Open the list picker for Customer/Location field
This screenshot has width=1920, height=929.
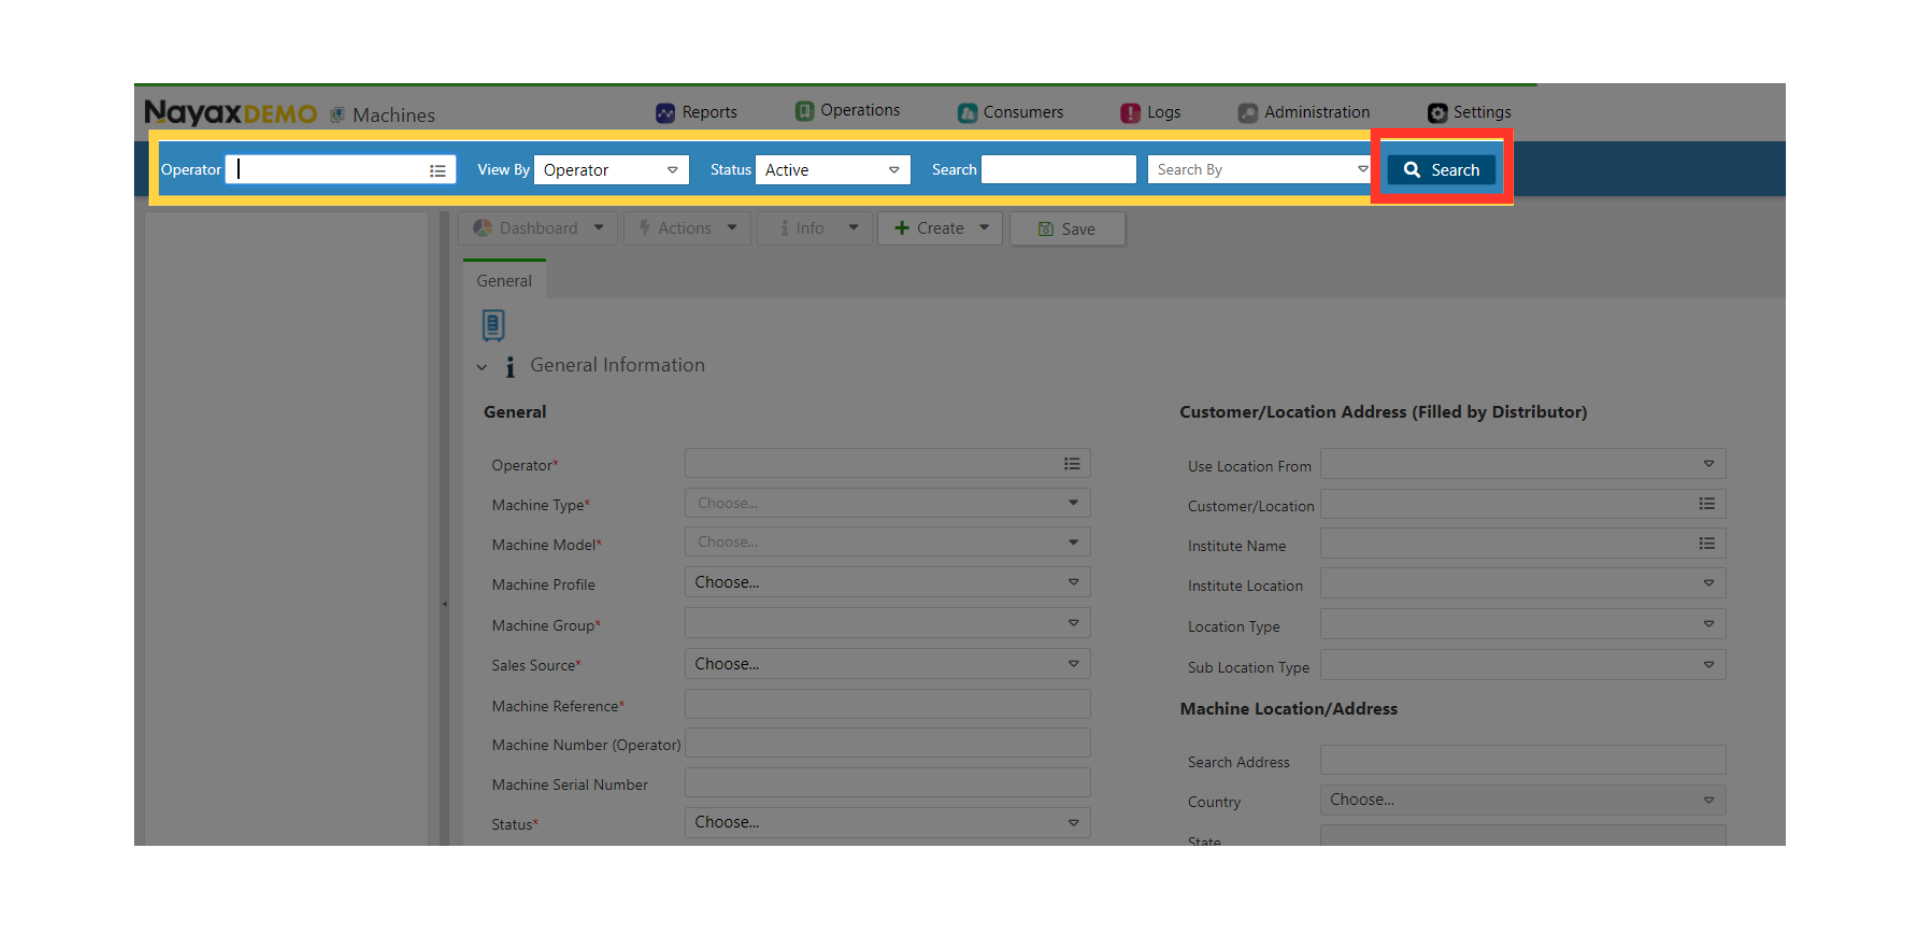click(1706, 504)
